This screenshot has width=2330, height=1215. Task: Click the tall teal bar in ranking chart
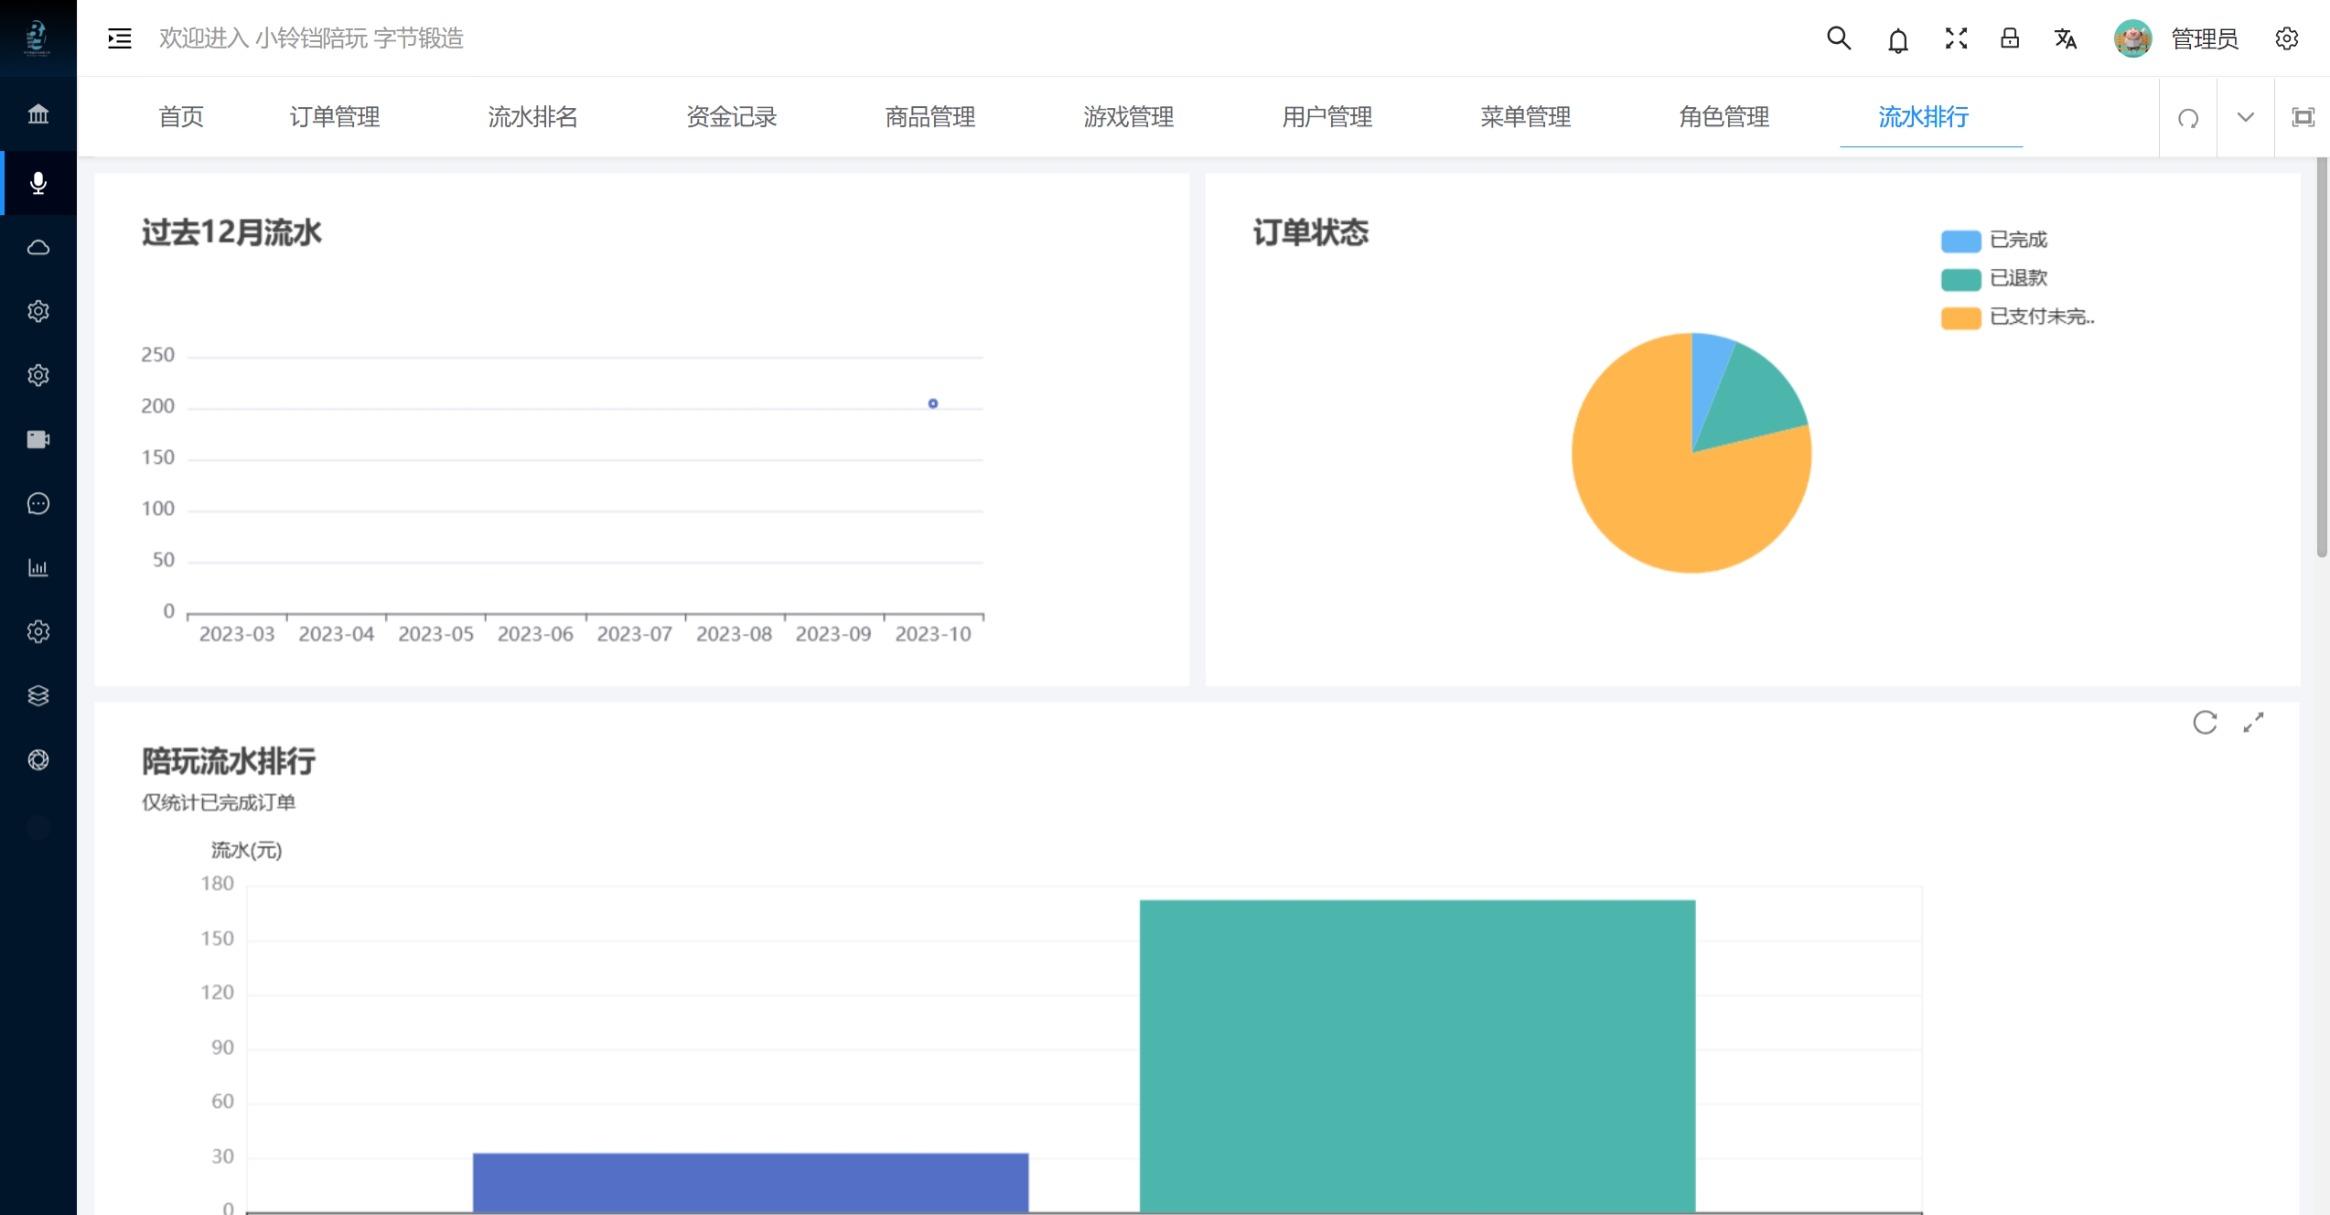click(1417, 1056)
